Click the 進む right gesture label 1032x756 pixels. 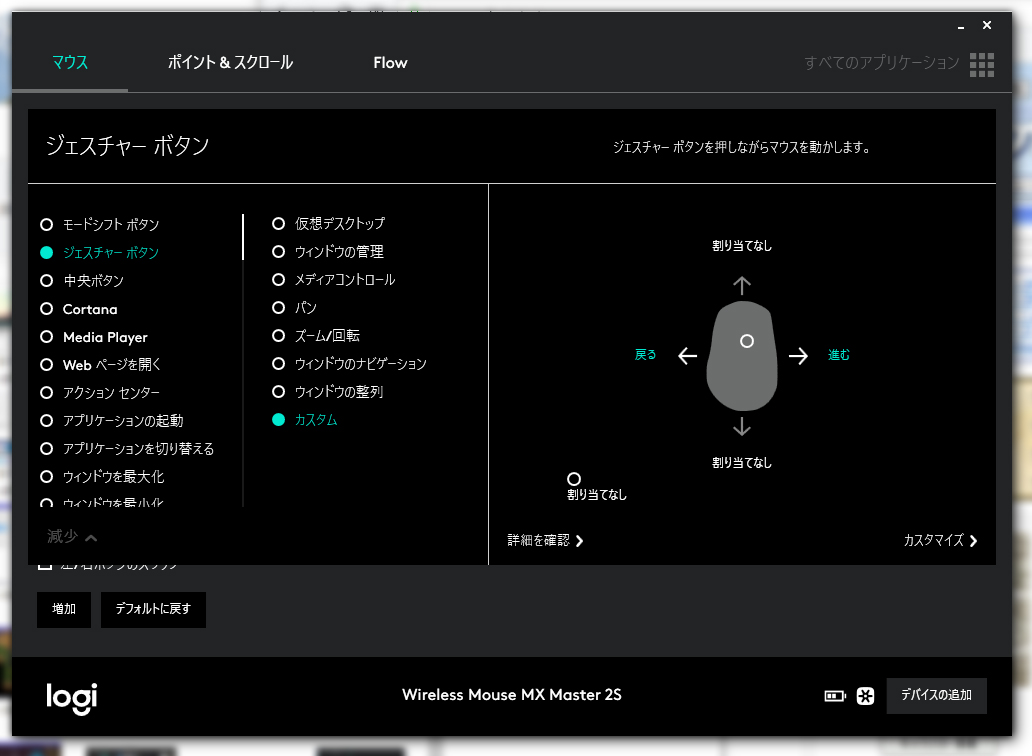click(x=839, y=355)
